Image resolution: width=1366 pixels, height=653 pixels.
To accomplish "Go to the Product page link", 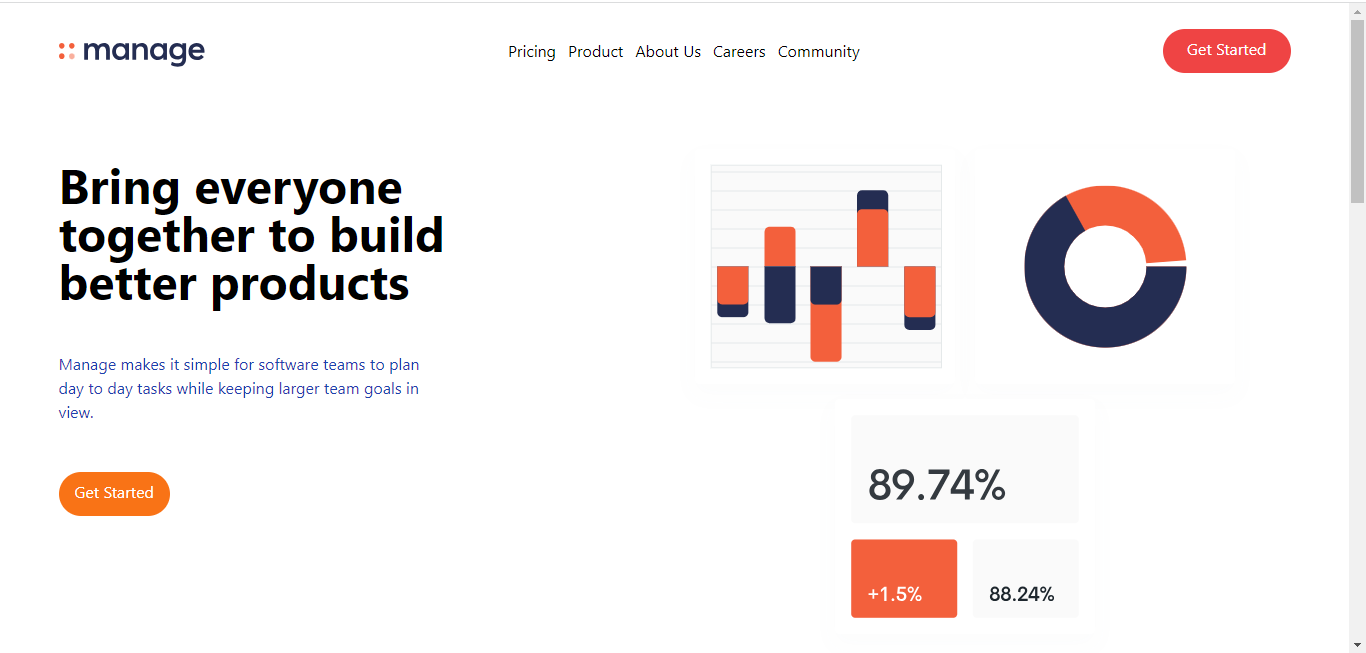I will [596, 52].
